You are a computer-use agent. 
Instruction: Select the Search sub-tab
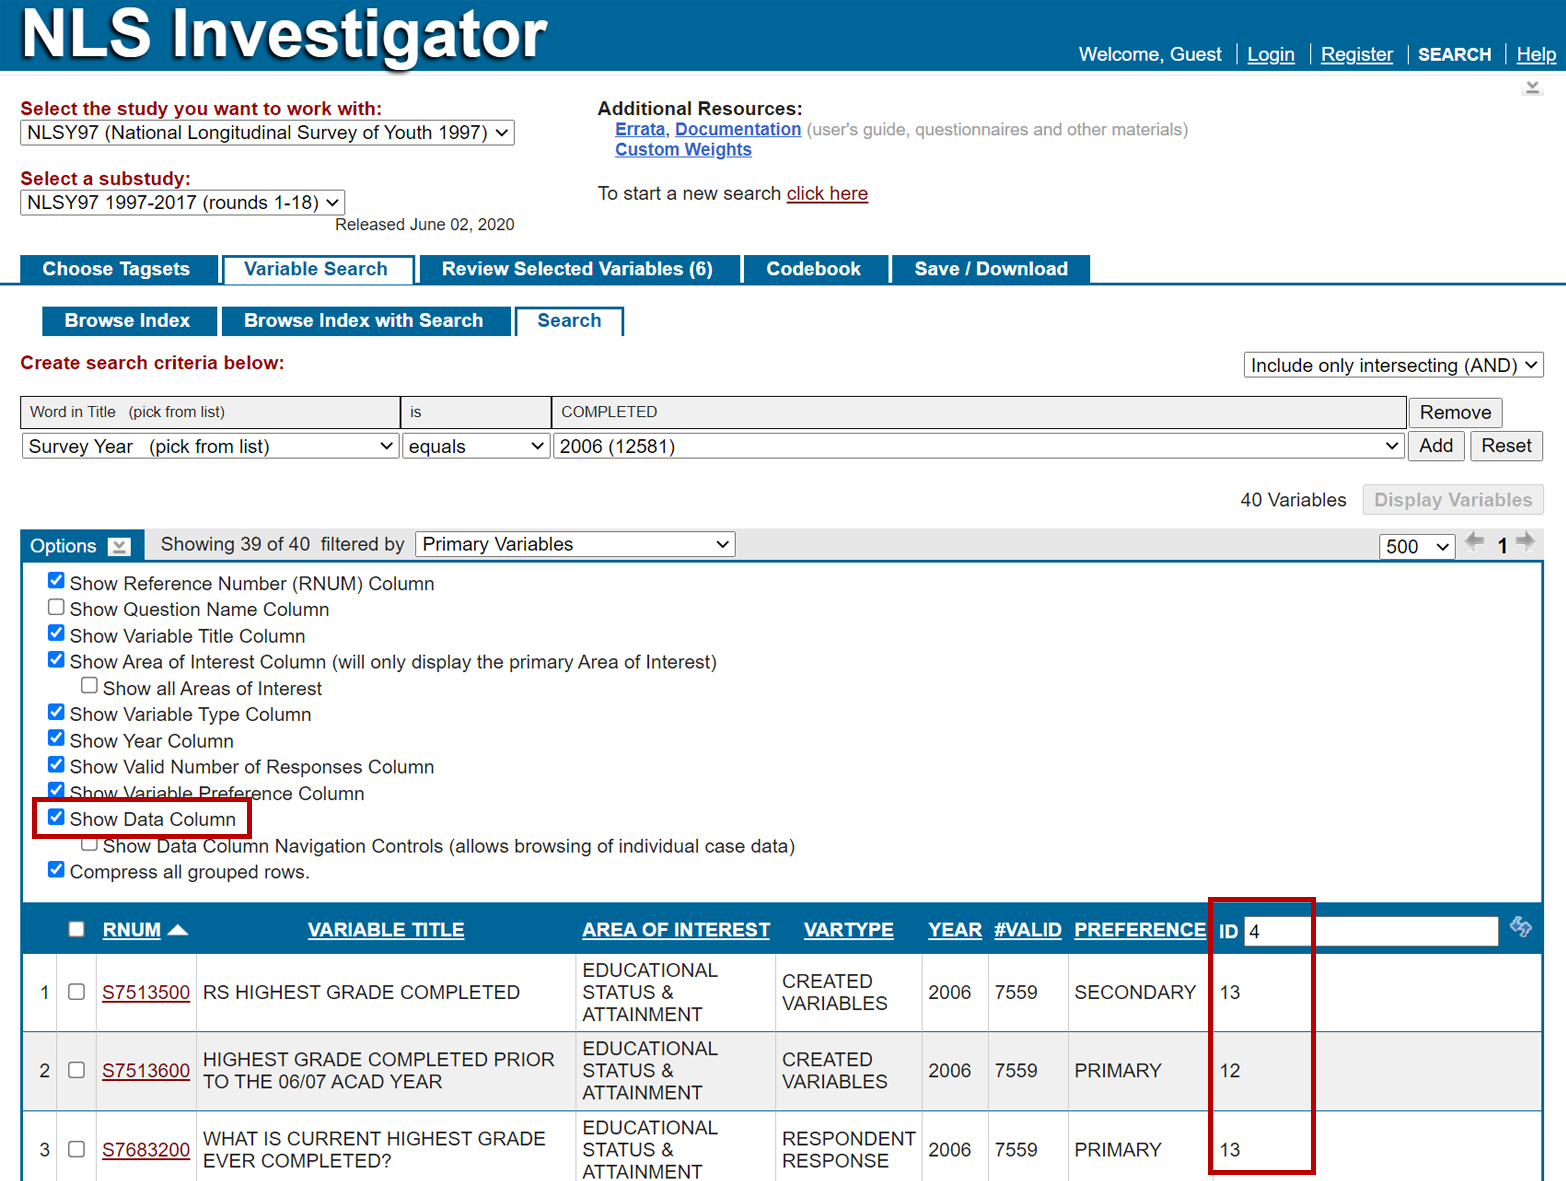pos(569,321)
